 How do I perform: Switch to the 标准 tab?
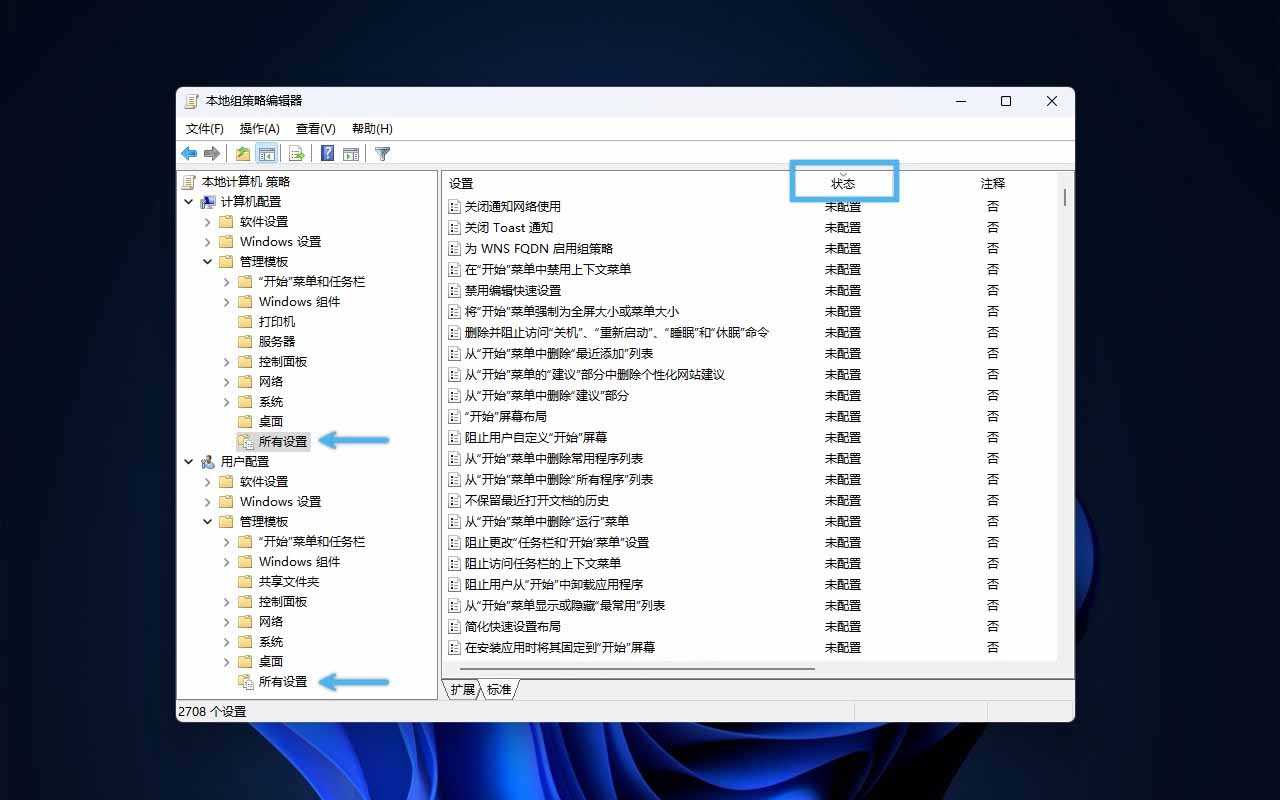pyautogui.click(x=499, y=690)
